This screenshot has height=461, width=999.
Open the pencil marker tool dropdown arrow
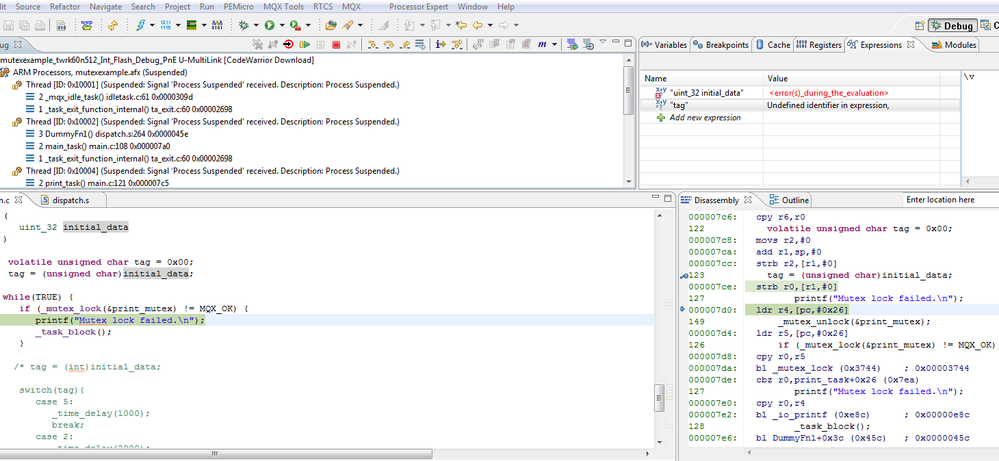[x=360, y=25]
